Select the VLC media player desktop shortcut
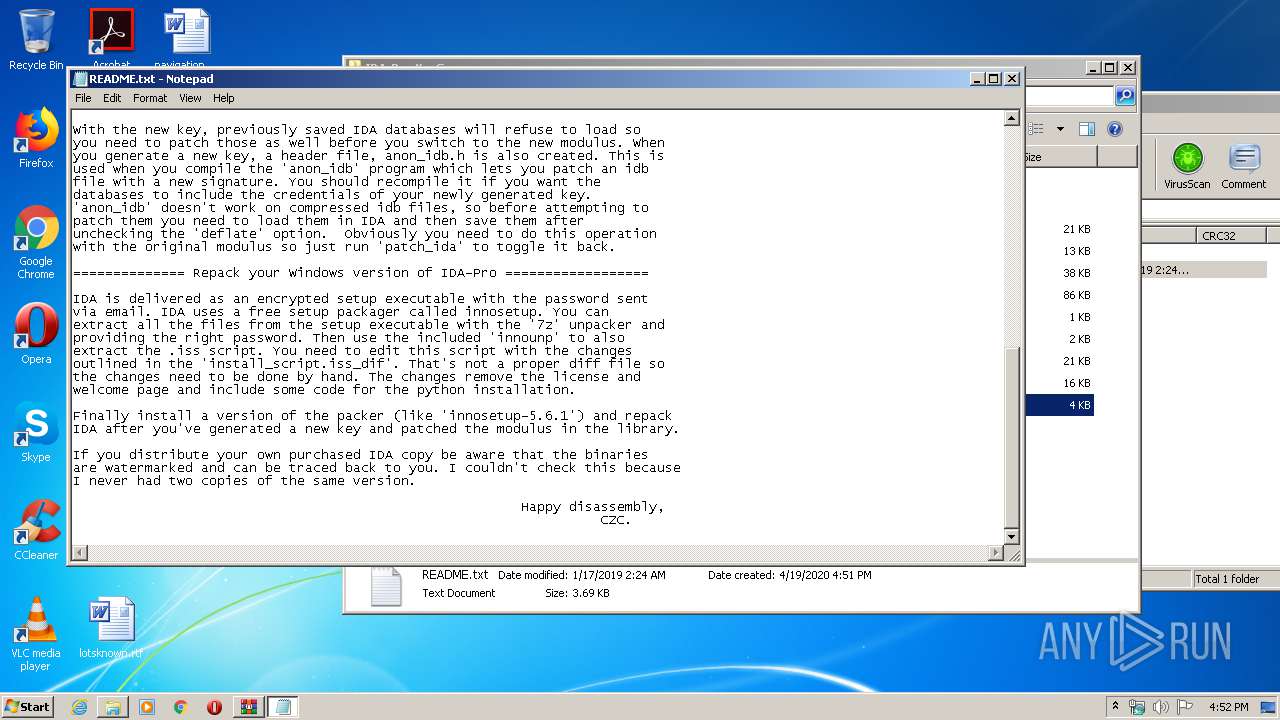Viewport: 1280px width, 720px height. point(36,635)
